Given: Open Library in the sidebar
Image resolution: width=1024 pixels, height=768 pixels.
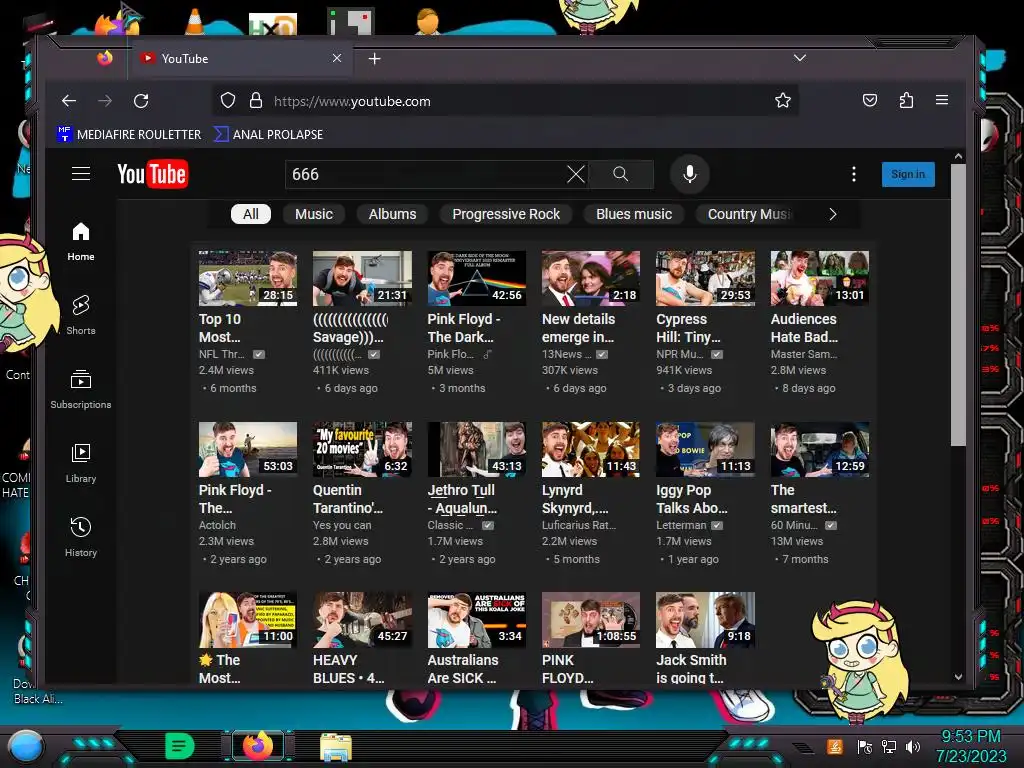Looking at the screenshot, I should [x=81, y=463].
